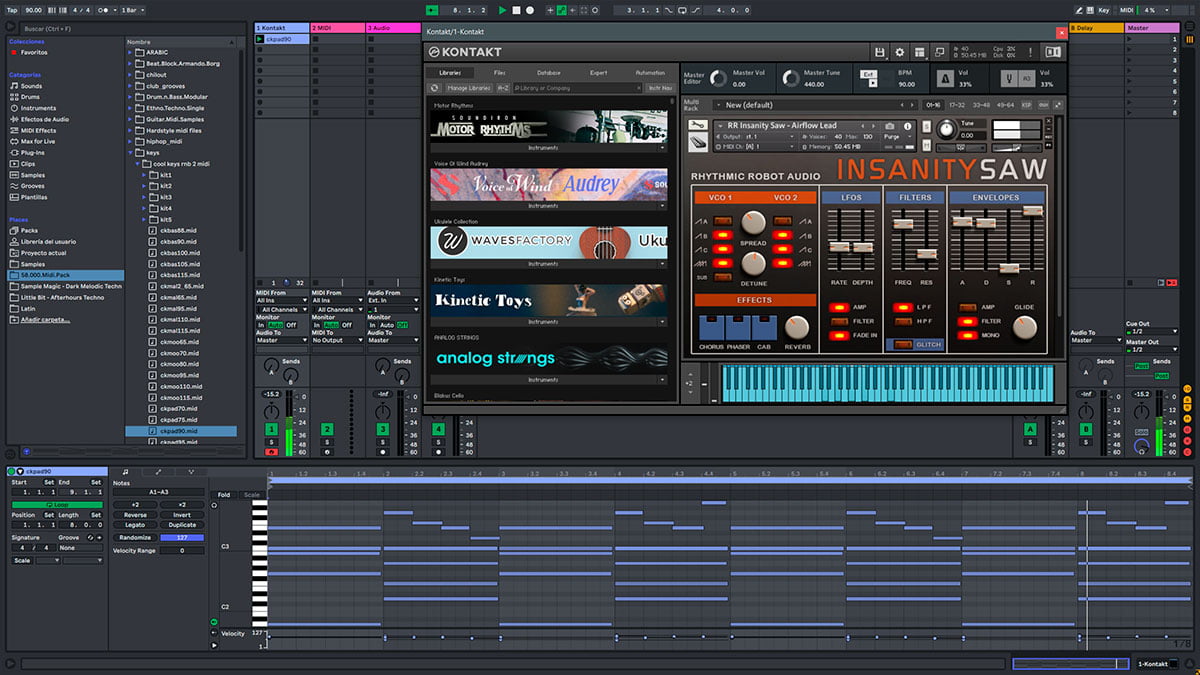This screenshot has width=1200, height=675.
Task: Toggle the envelope MONO switch
Action: point(966,335)
